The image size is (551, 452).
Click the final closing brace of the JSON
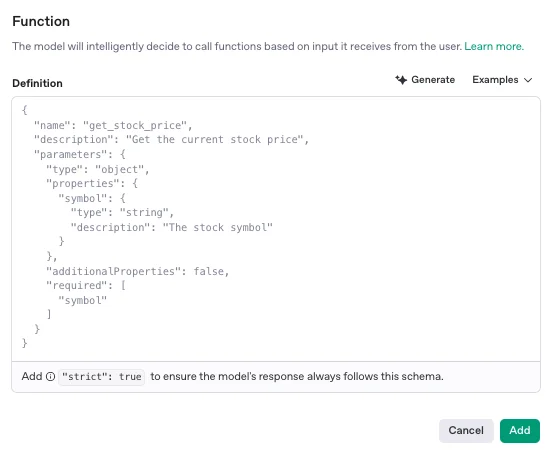pyautogui.click(x=24, y=343)
